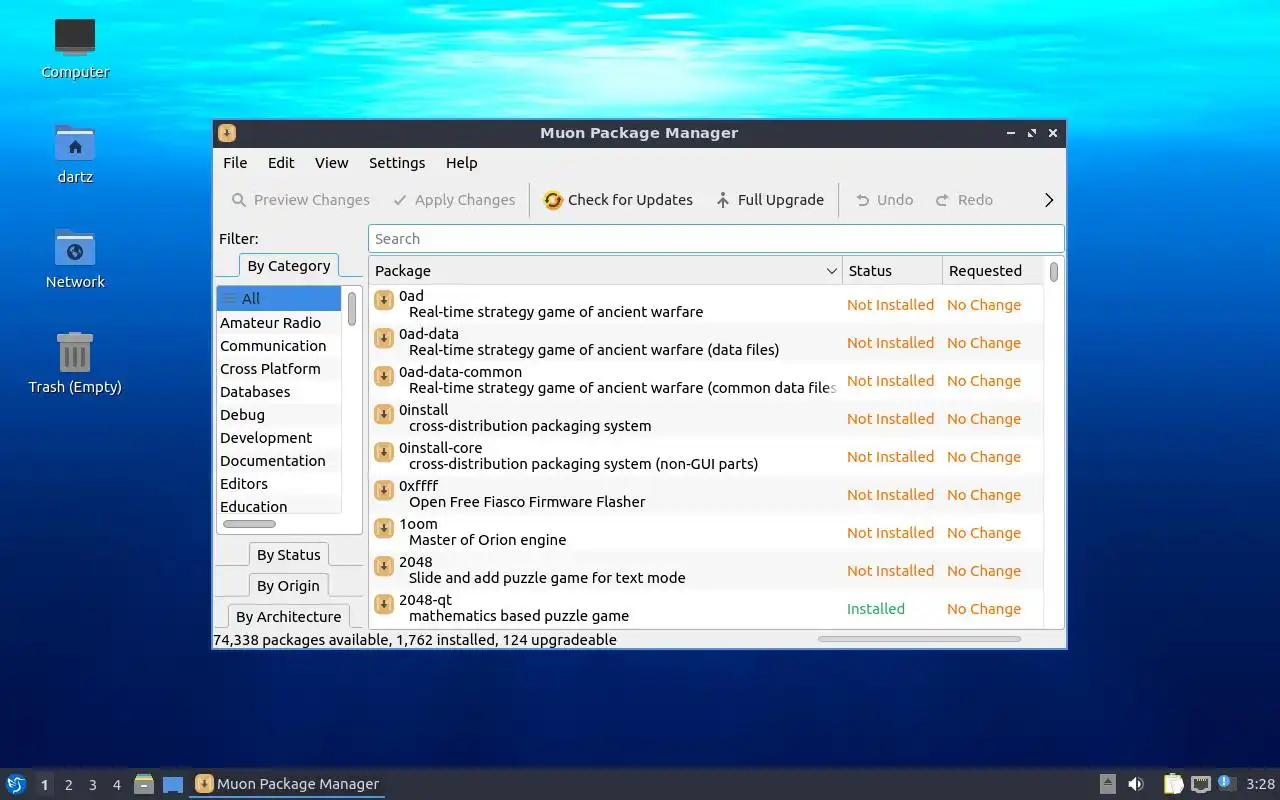Click the show desktop taskbar icon
Image resolution: width=1280 pixels, height=800 pixels.
click(173, 784)
